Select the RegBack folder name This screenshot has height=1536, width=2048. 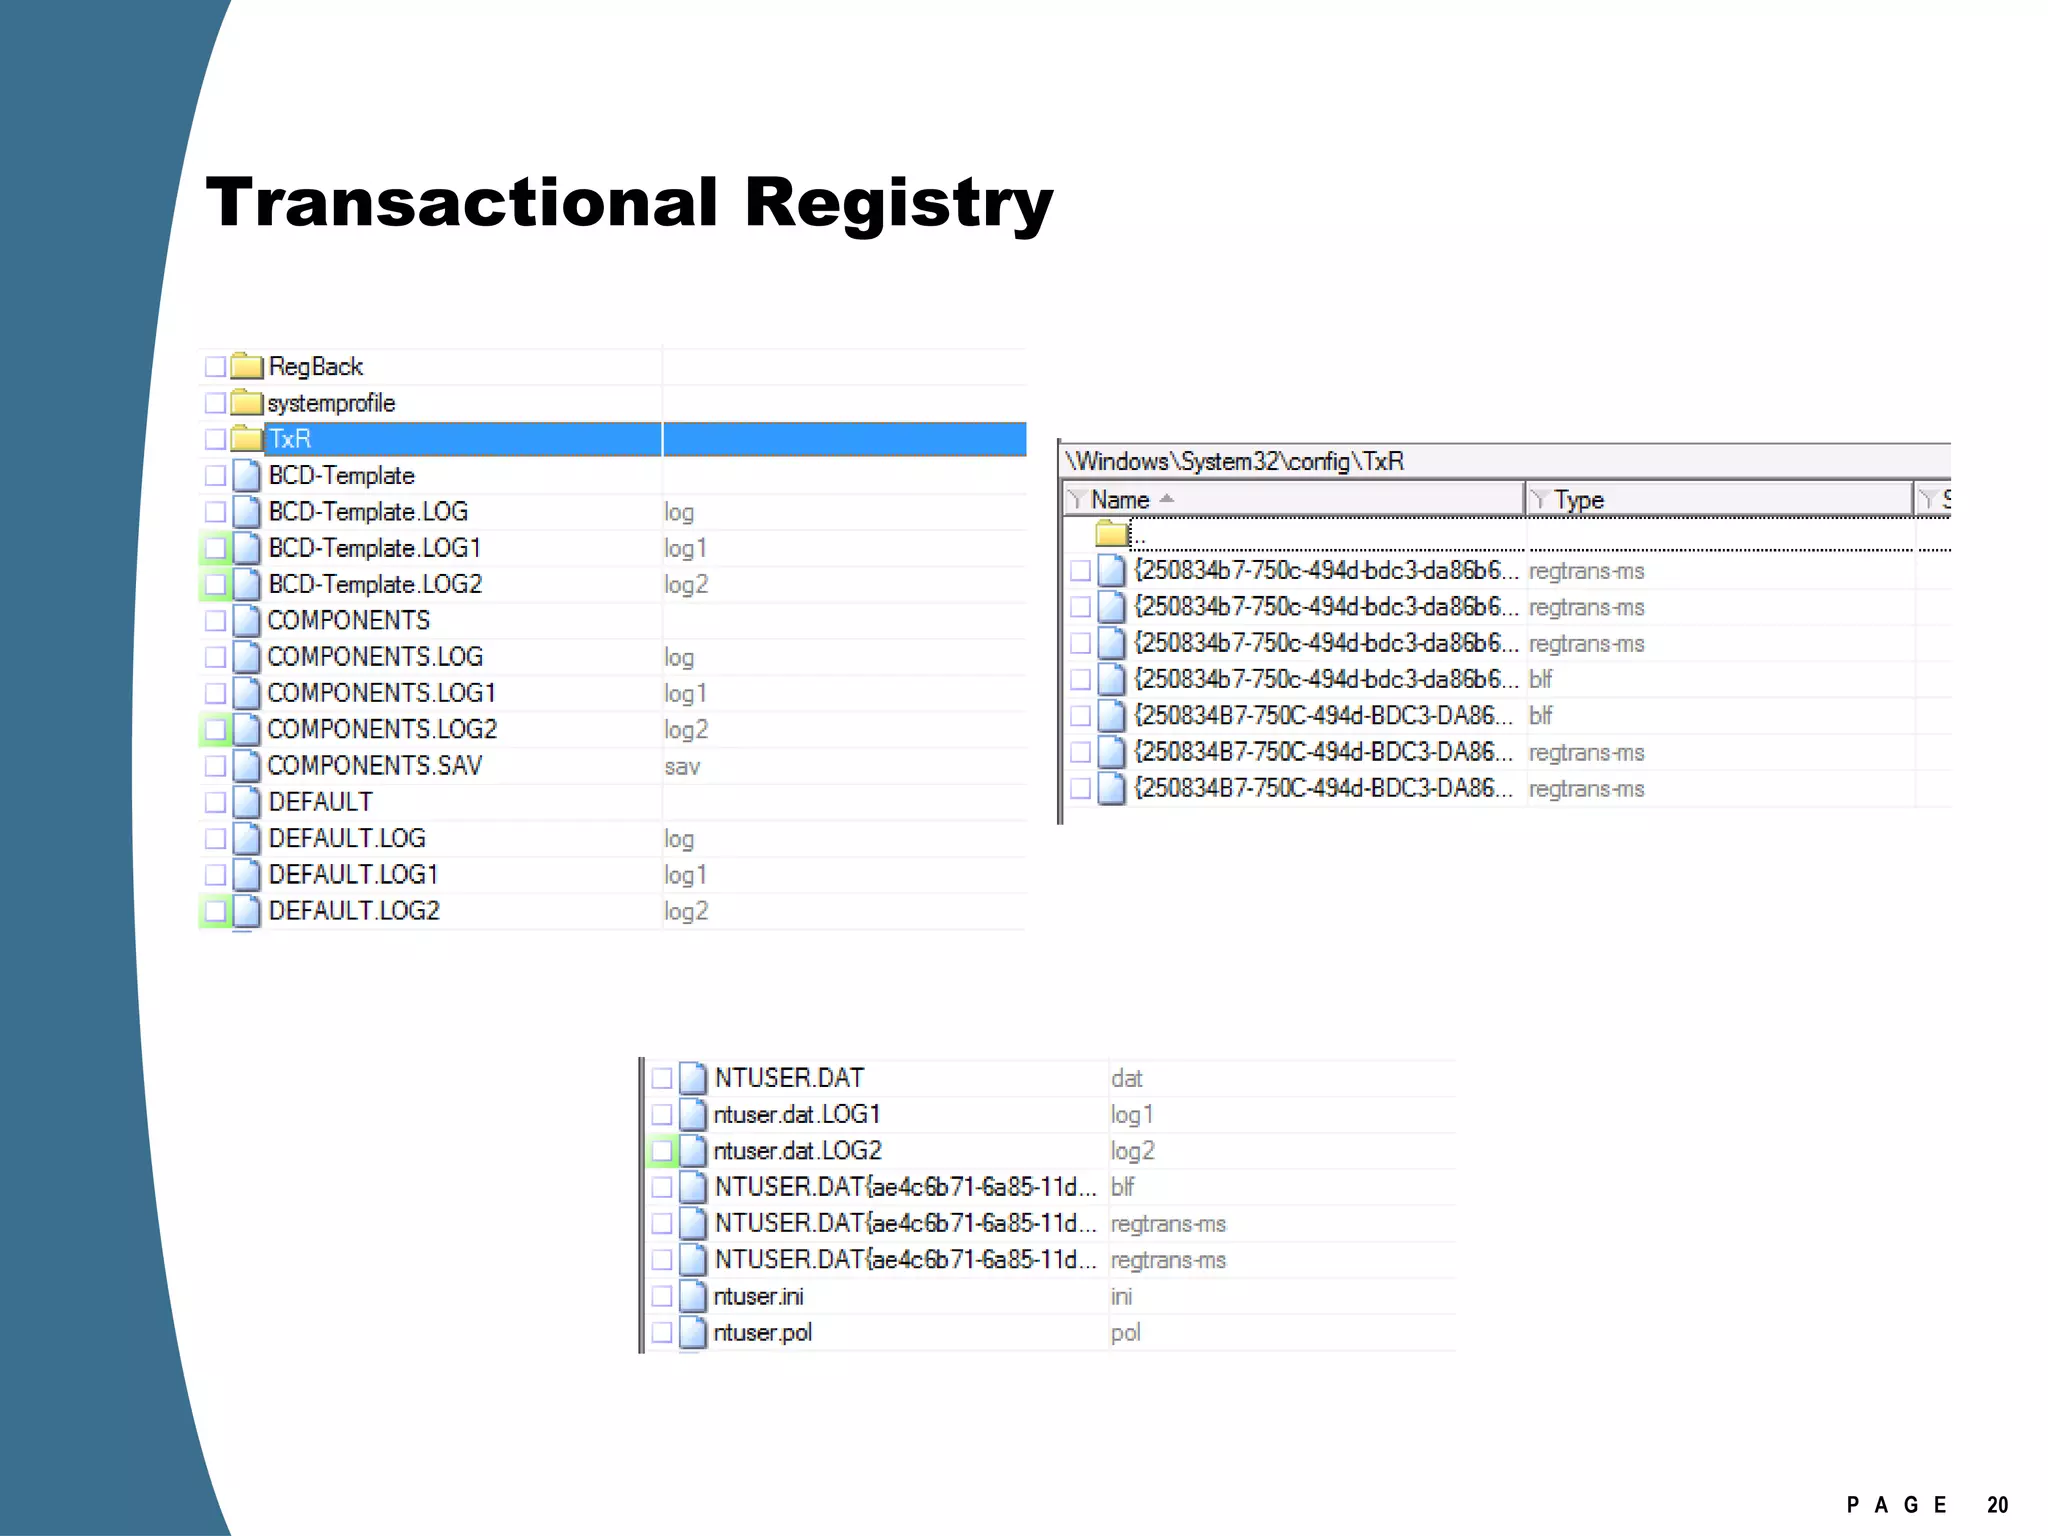click(x=315, y=367)
